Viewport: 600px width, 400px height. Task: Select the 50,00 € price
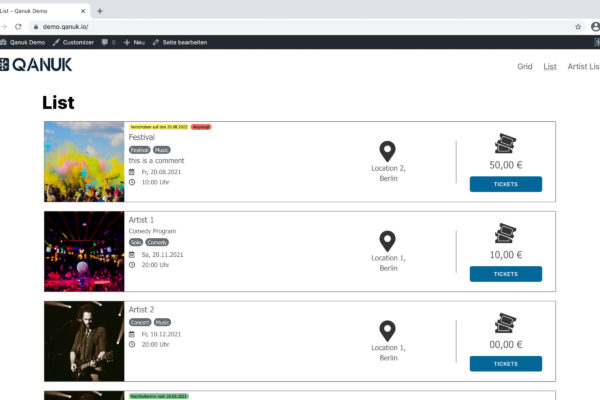point(505,165)
